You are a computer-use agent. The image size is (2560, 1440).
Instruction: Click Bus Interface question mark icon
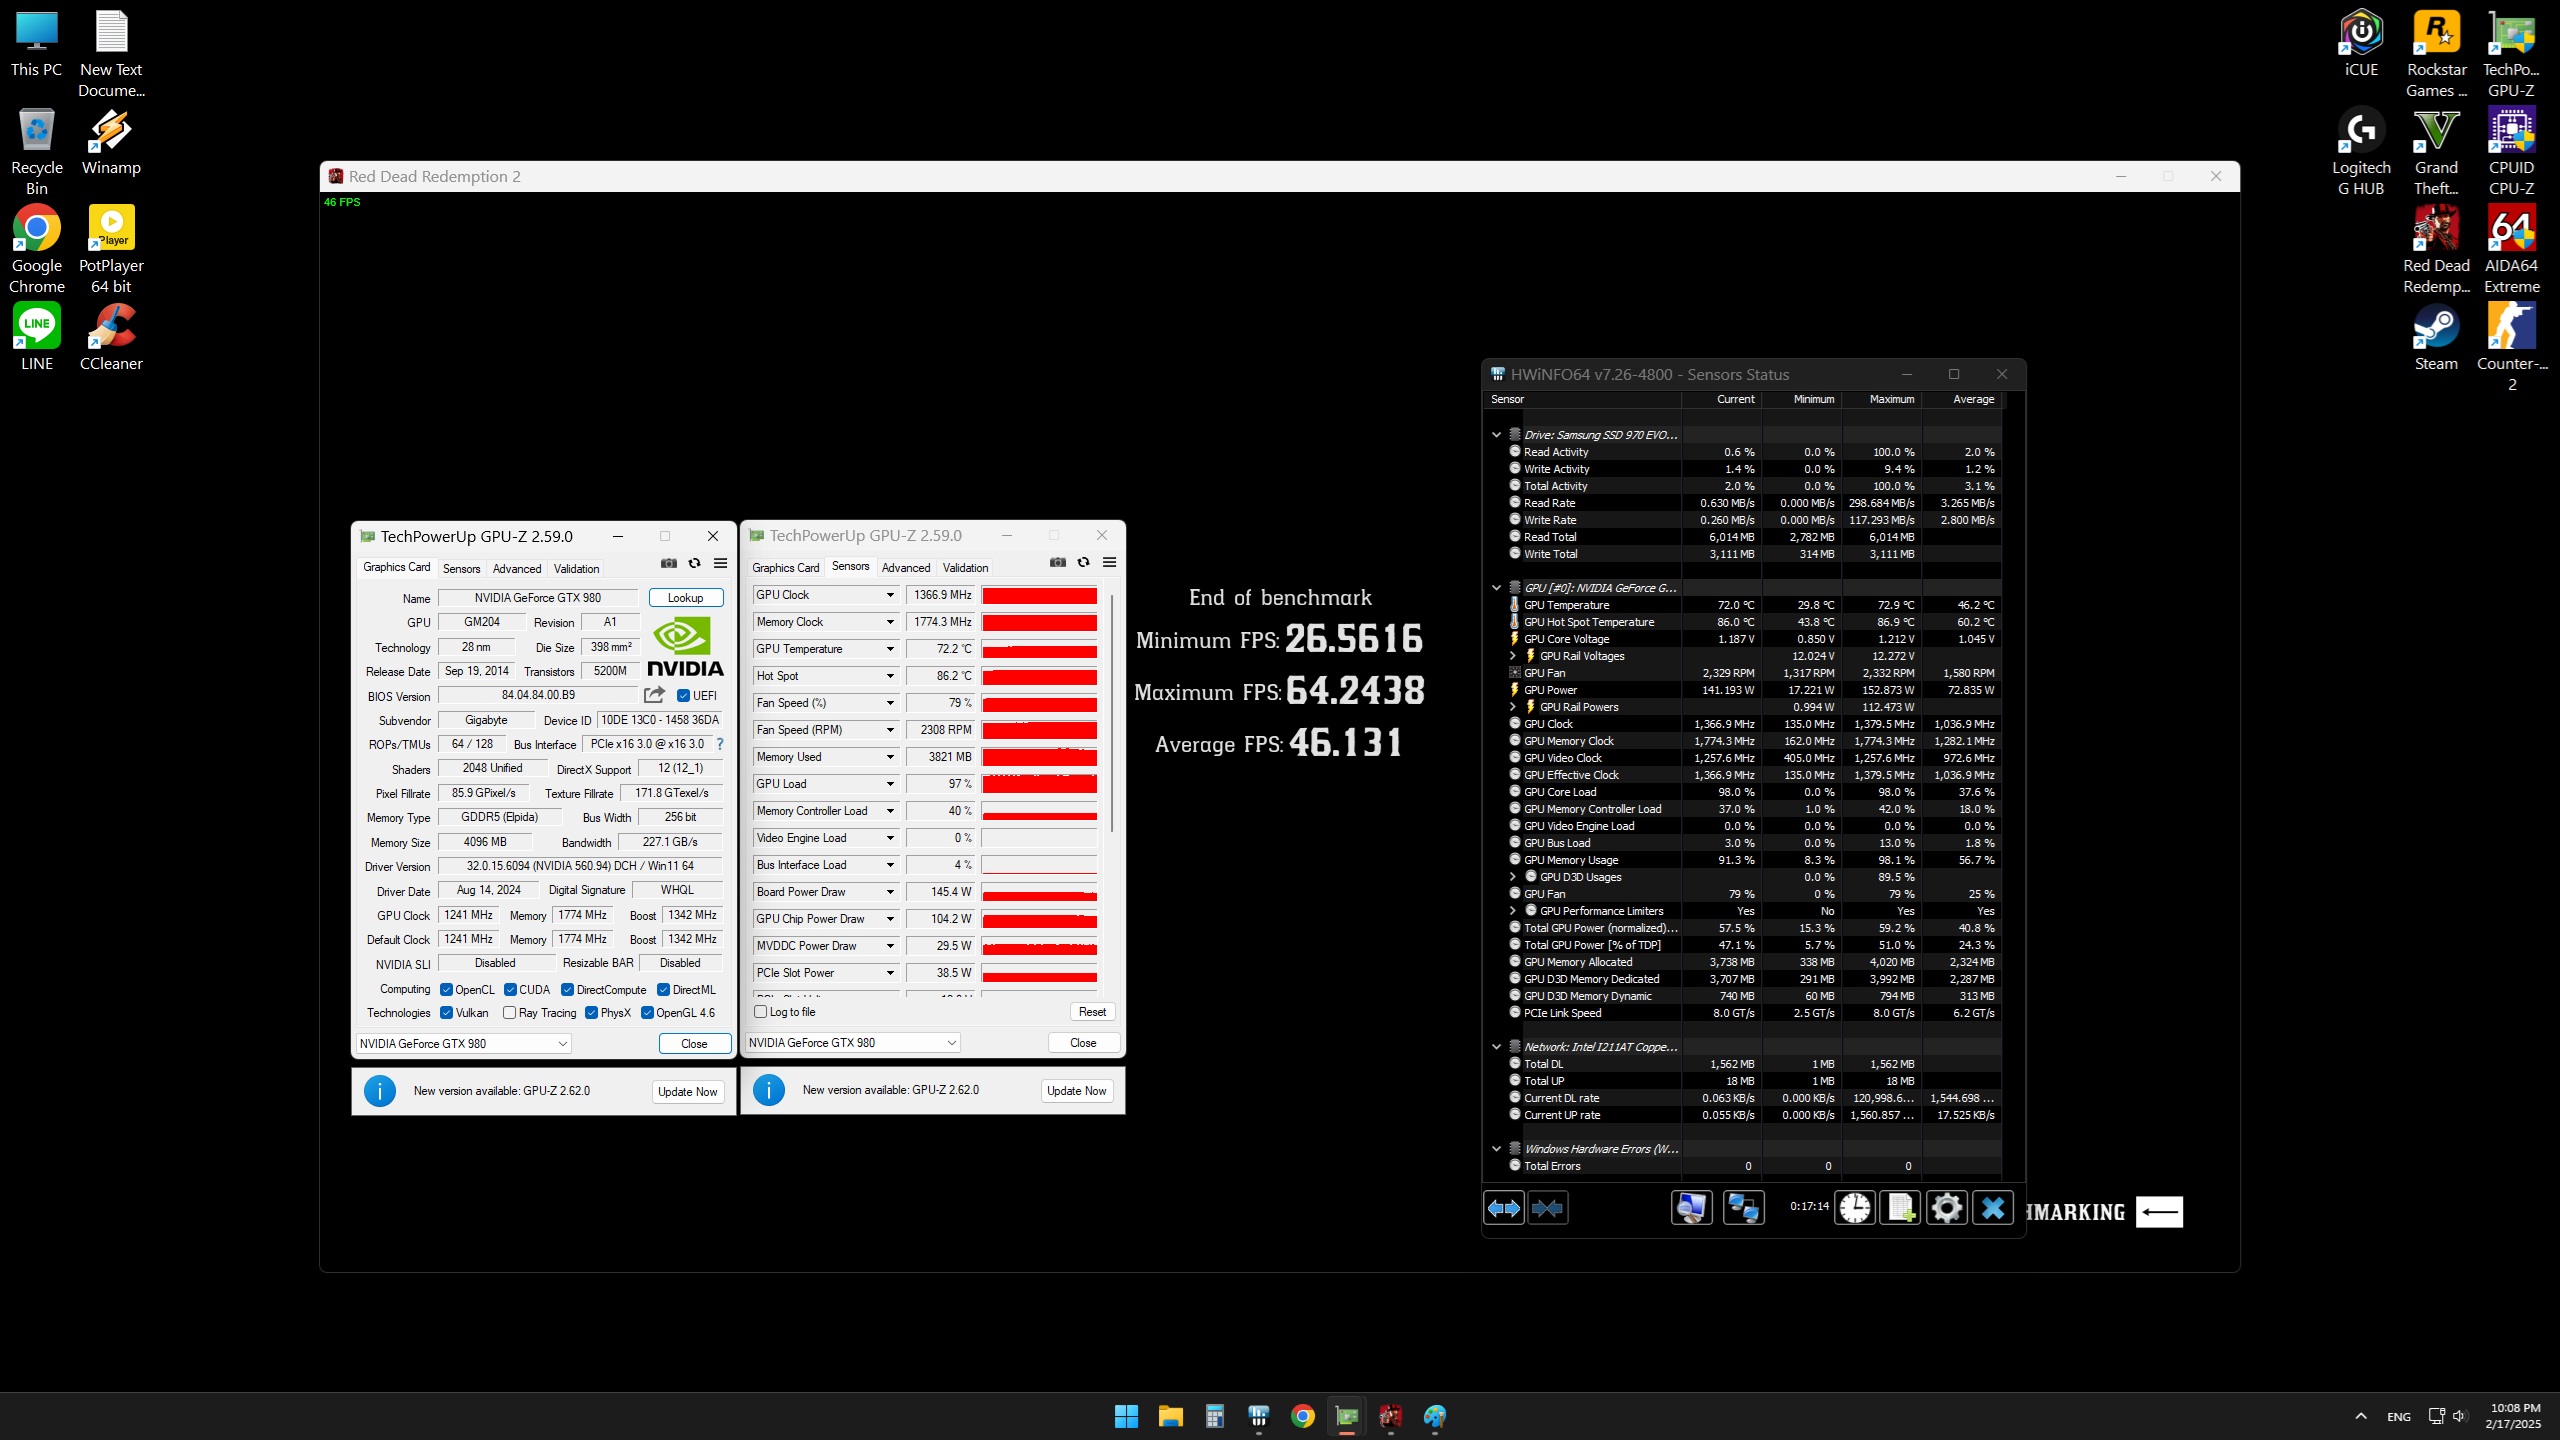coord(720,744)
